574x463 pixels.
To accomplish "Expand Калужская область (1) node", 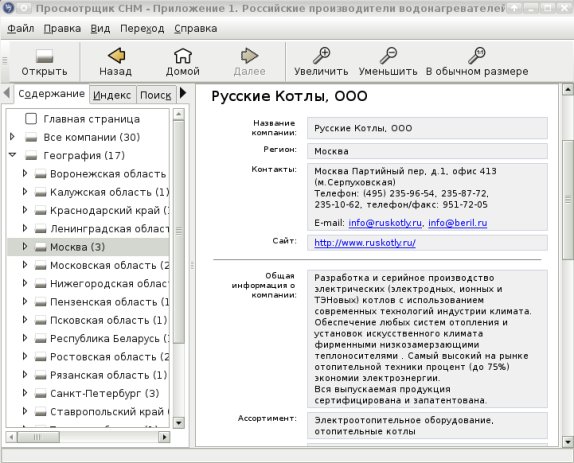I will pos(25,192).
